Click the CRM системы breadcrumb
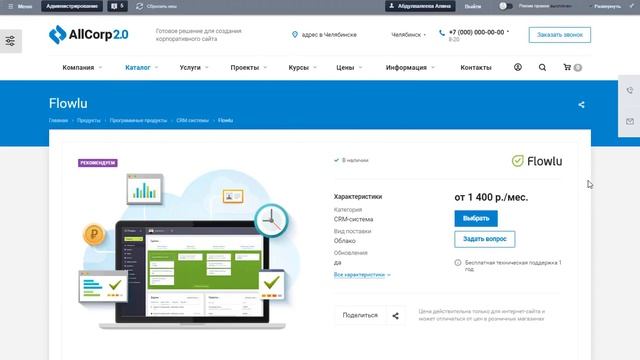 point(192,120)
